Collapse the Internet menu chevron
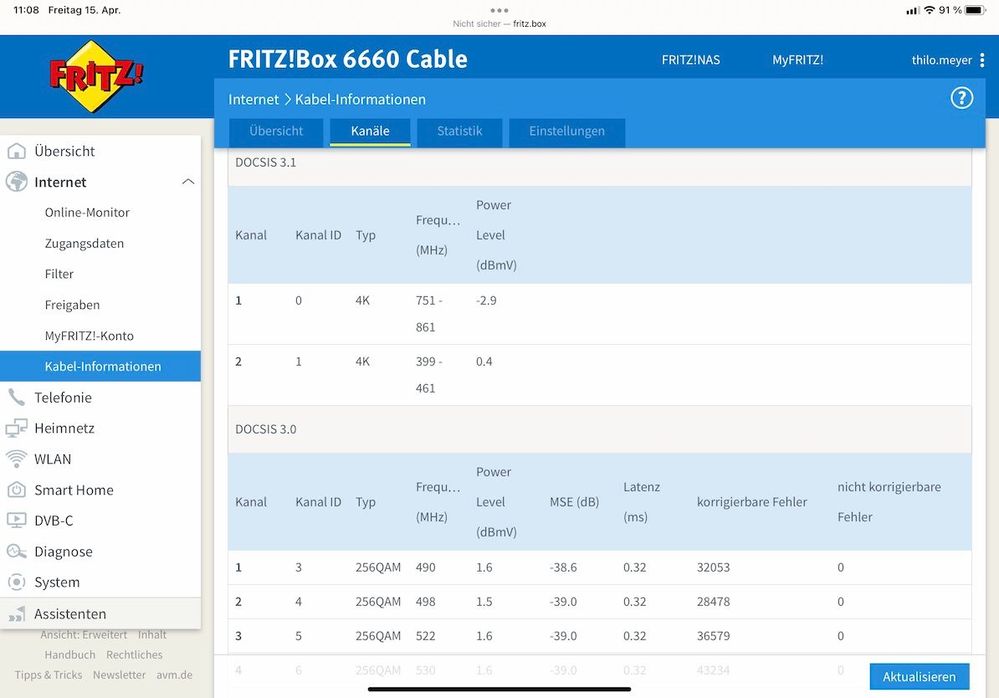The image size is (999, 698). tap(188, 182)
